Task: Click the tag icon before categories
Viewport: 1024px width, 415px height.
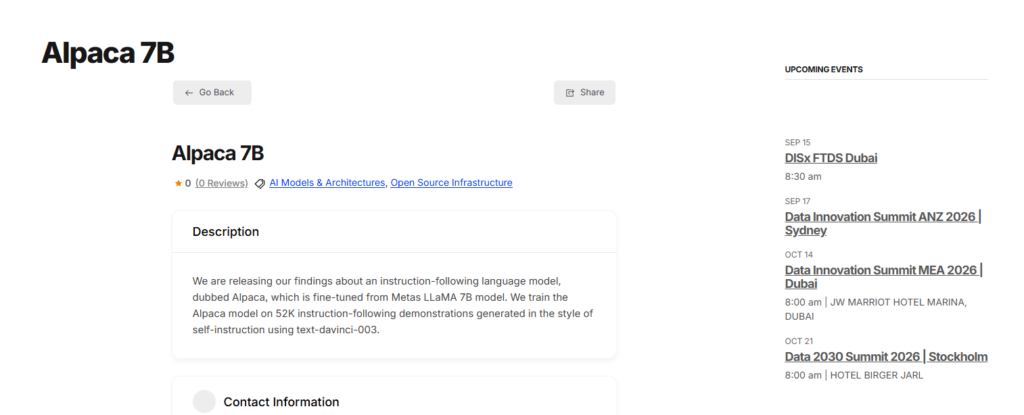Action: [259, 184]
